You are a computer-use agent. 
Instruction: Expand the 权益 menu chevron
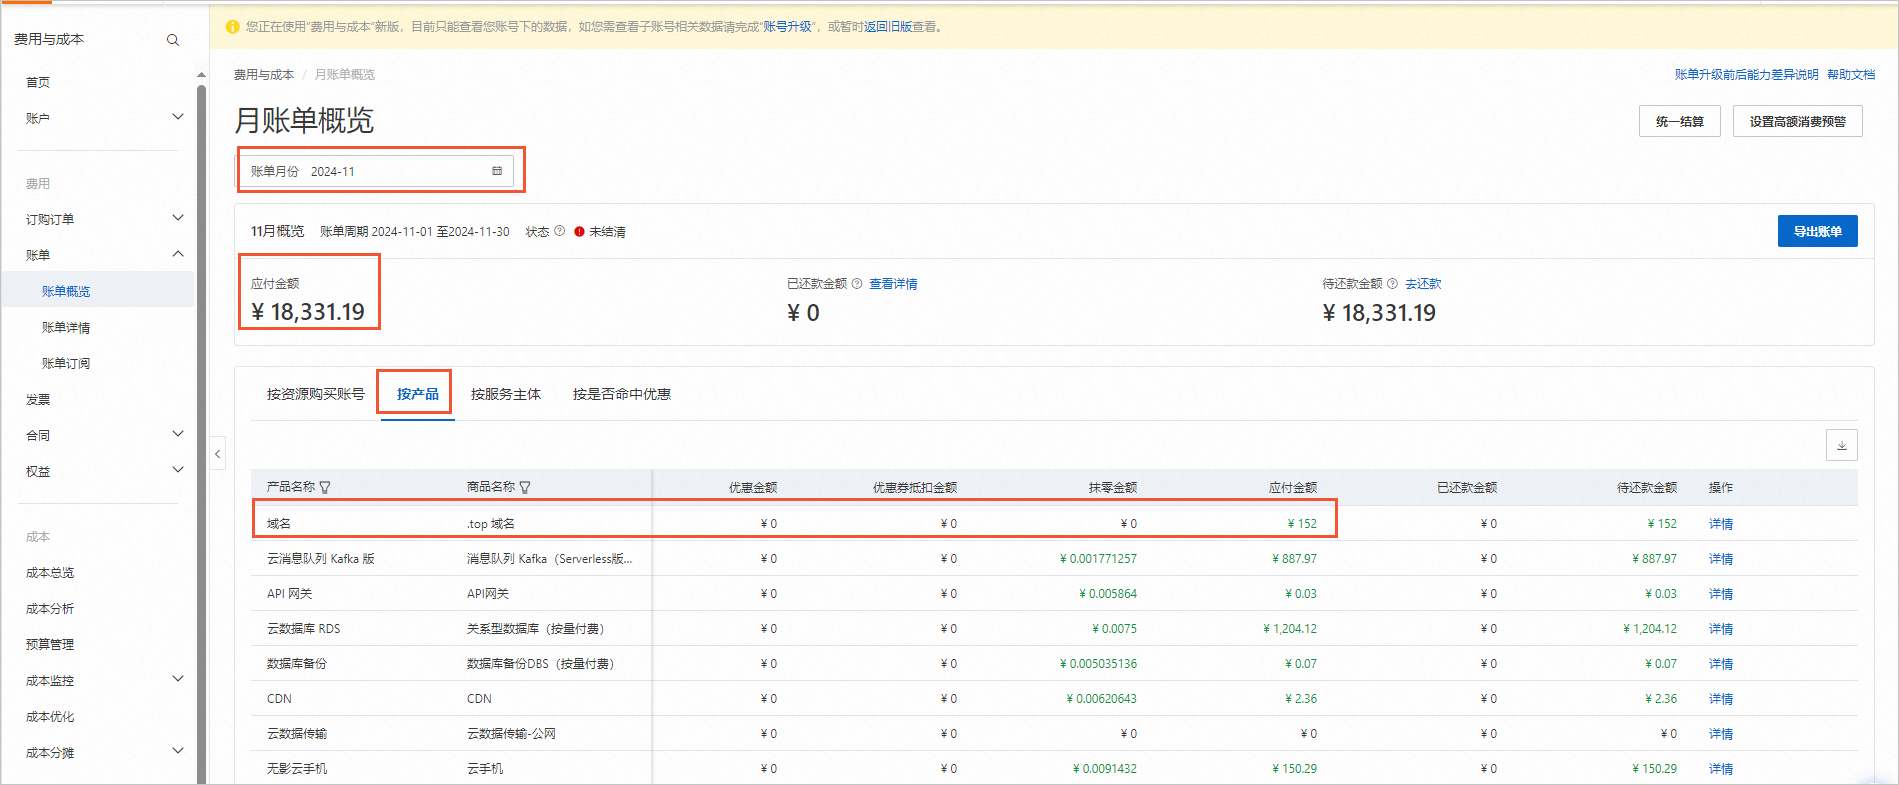click(x=178, y=470)
